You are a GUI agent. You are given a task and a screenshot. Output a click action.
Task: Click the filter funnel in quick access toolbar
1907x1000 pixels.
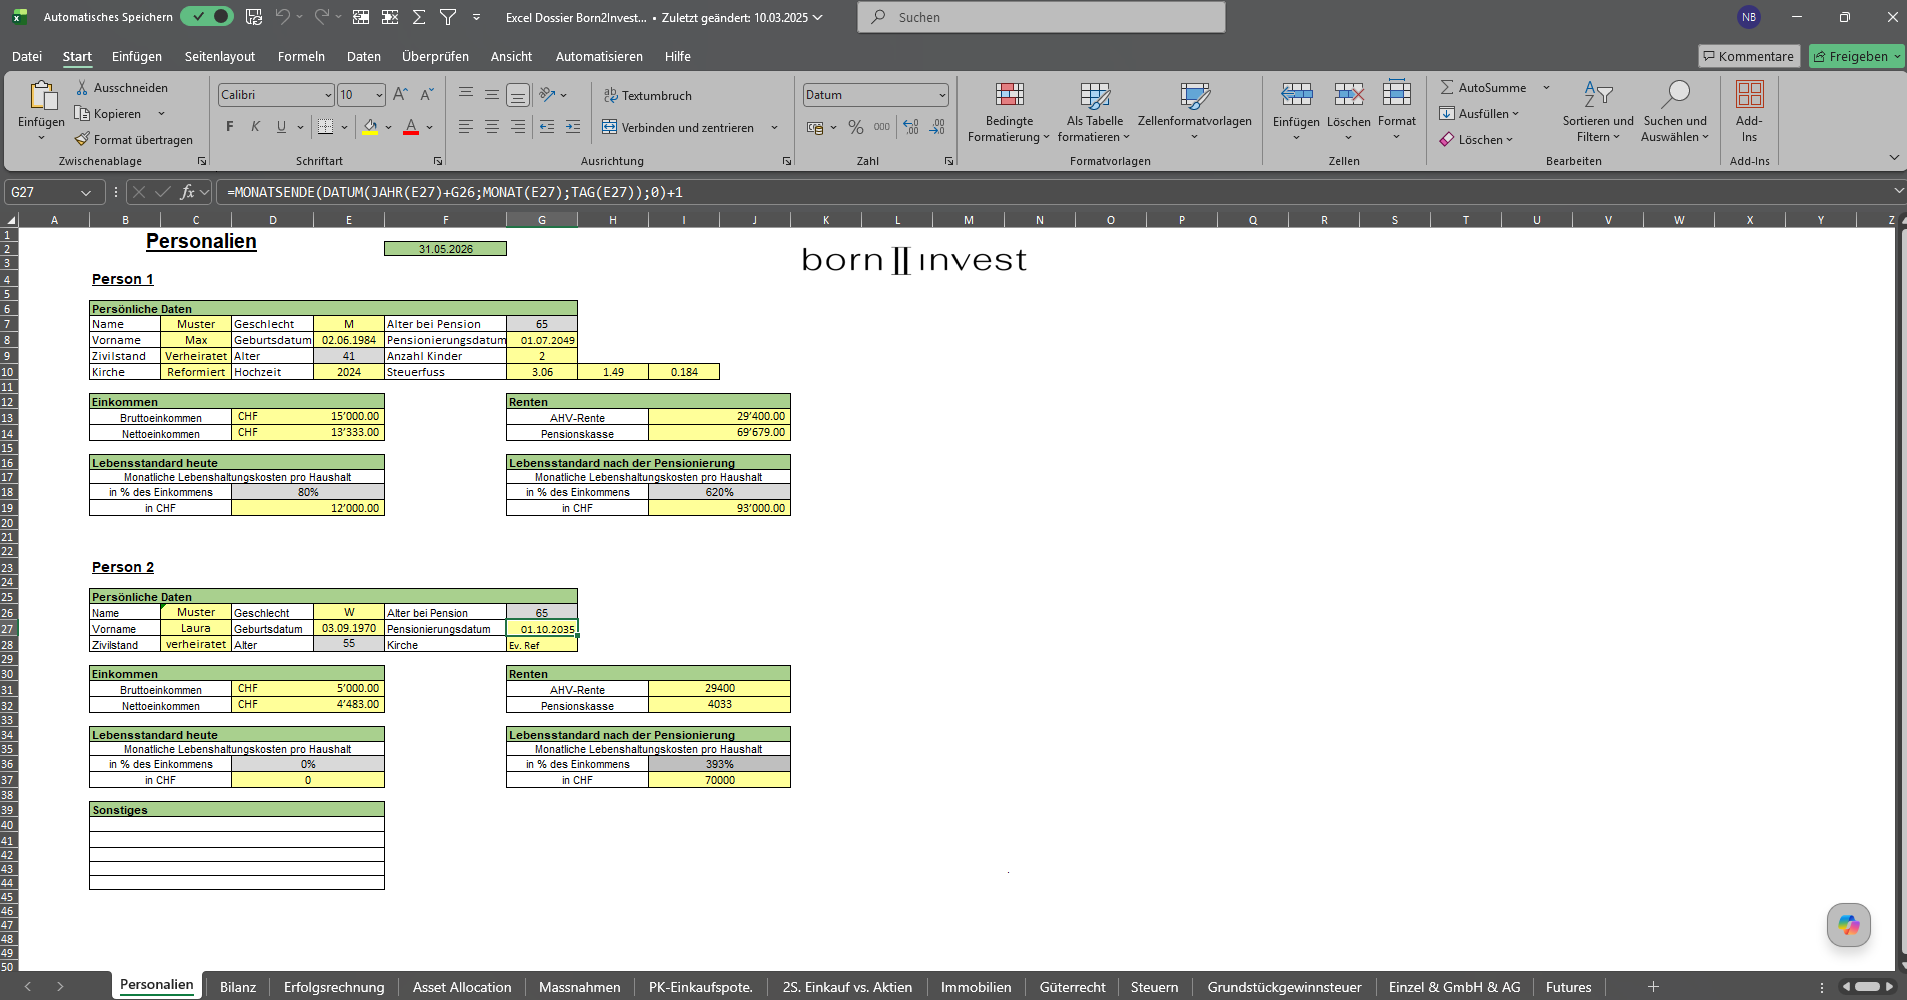tap(448, 17)
